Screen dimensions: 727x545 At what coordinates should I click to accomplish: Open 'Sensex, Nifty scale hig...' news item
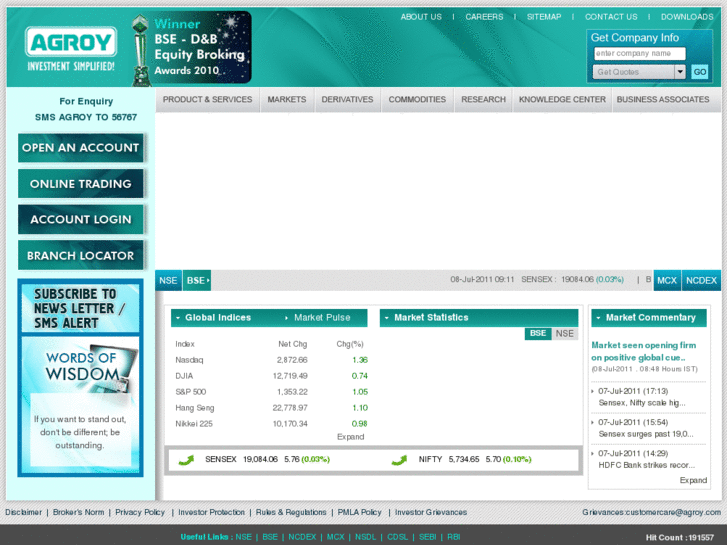tap(642, 403)
